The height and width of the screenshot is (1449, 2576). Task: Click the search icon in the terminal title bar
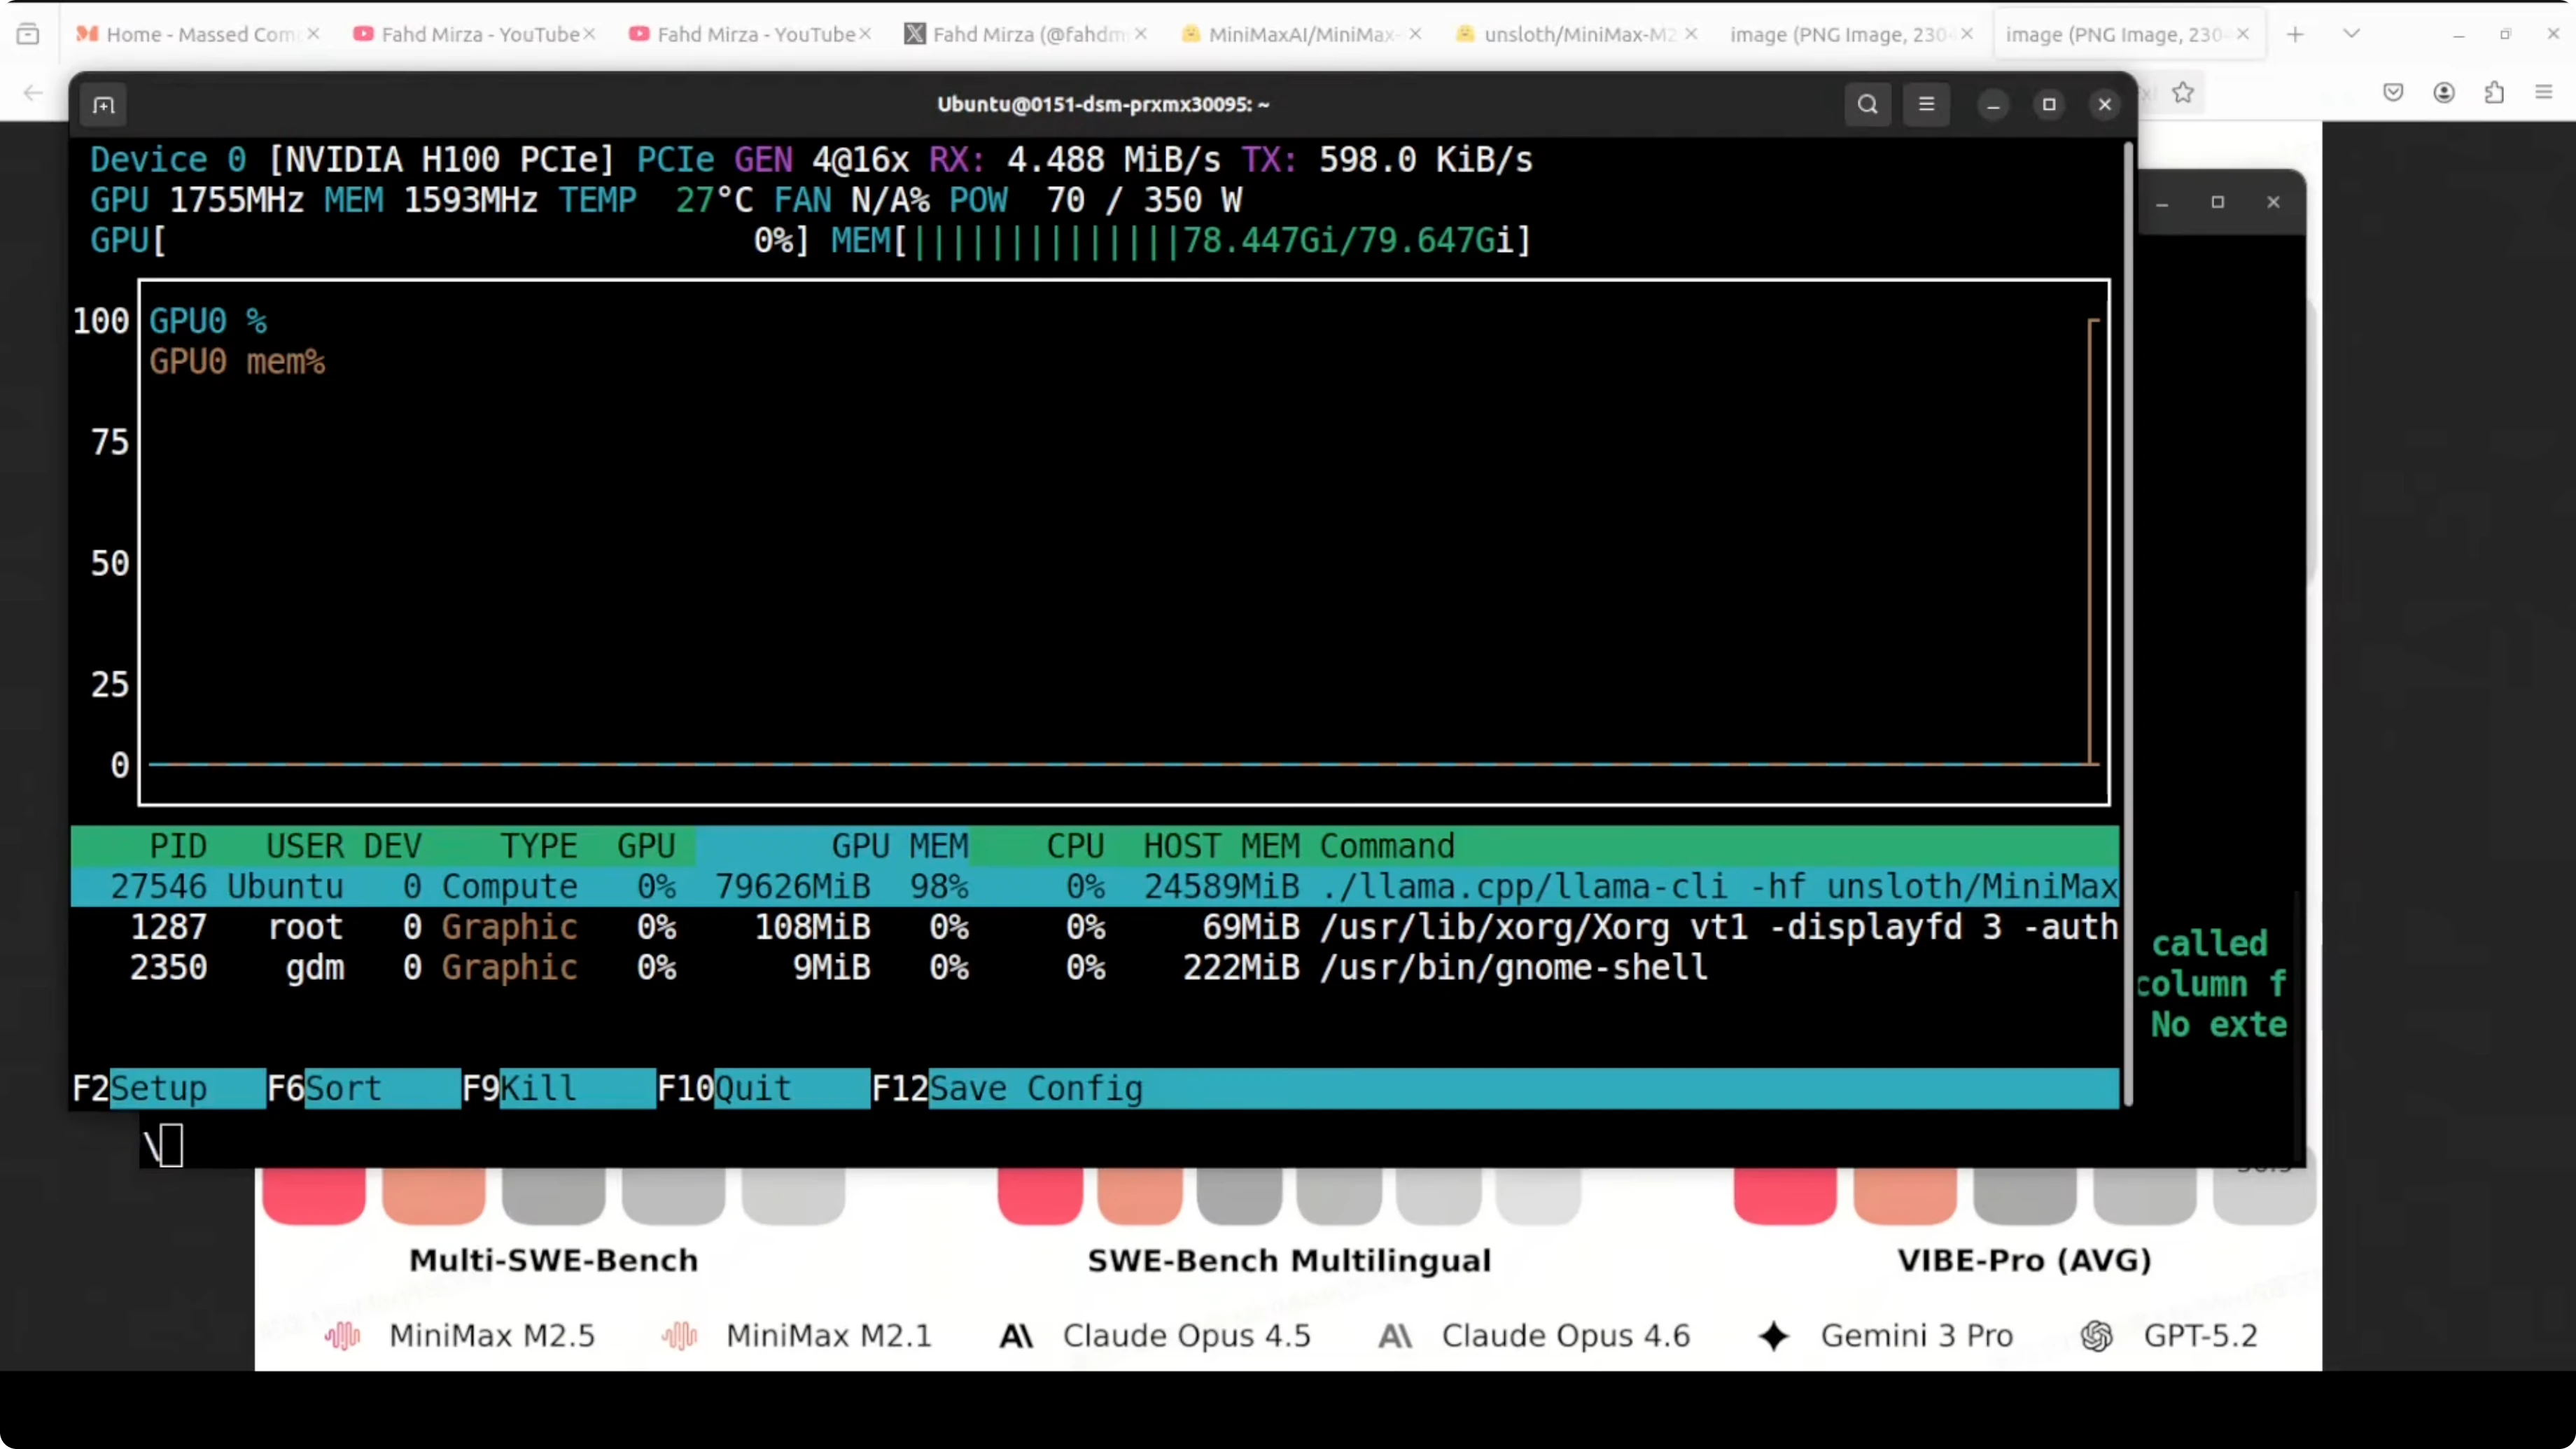(1867, 104)
